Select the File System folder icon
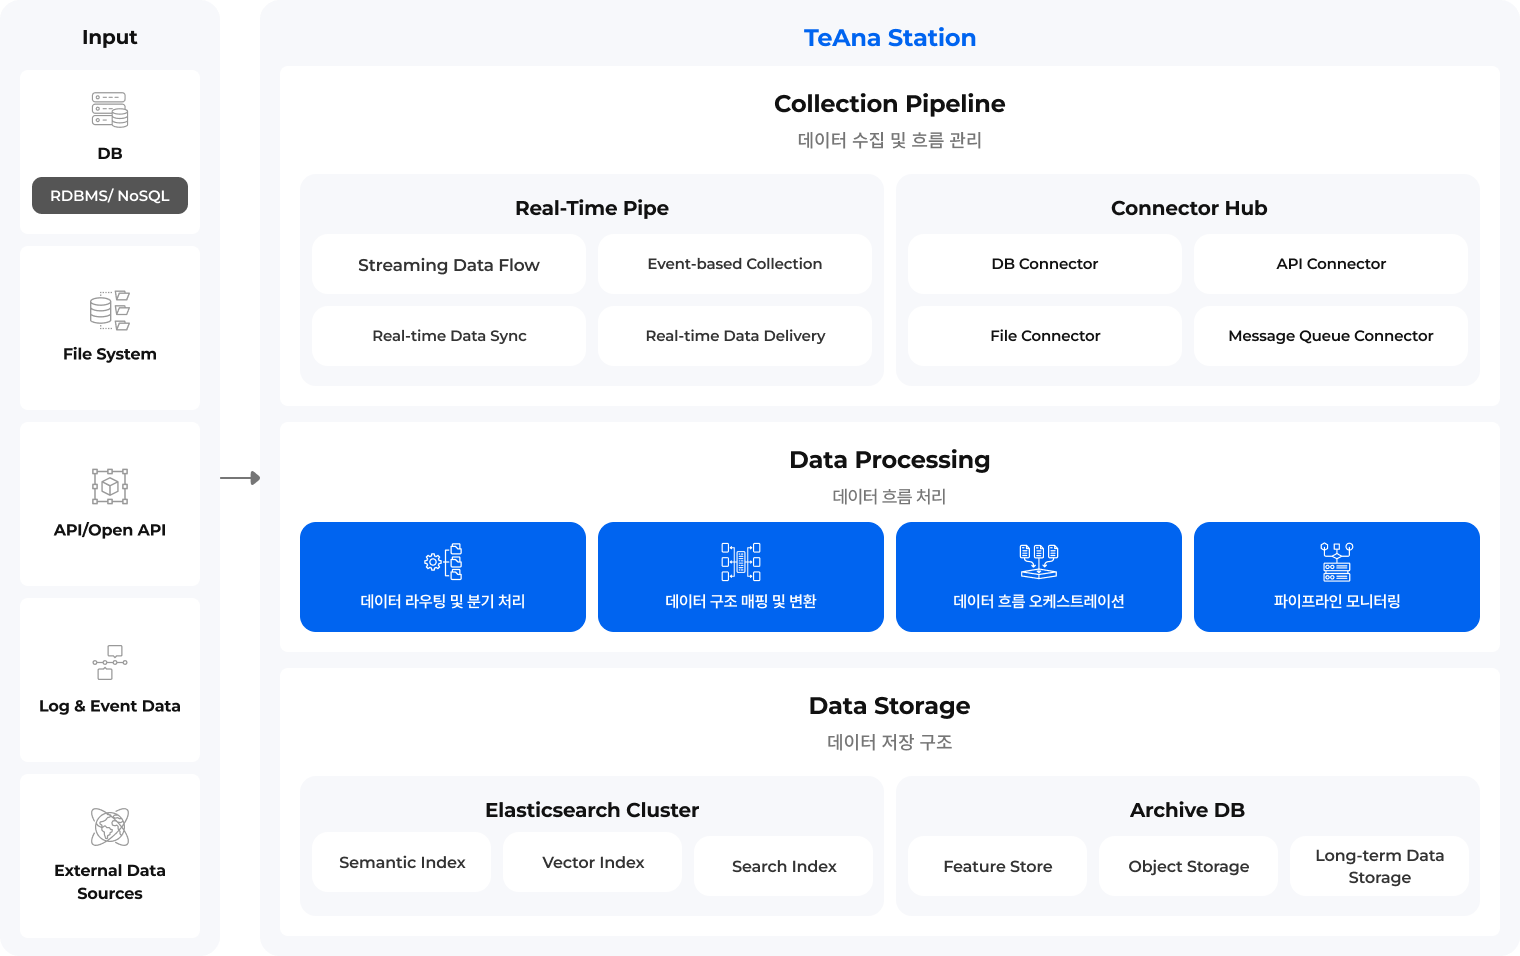Screen dimensions: 1520x956 tap(110, 311)
